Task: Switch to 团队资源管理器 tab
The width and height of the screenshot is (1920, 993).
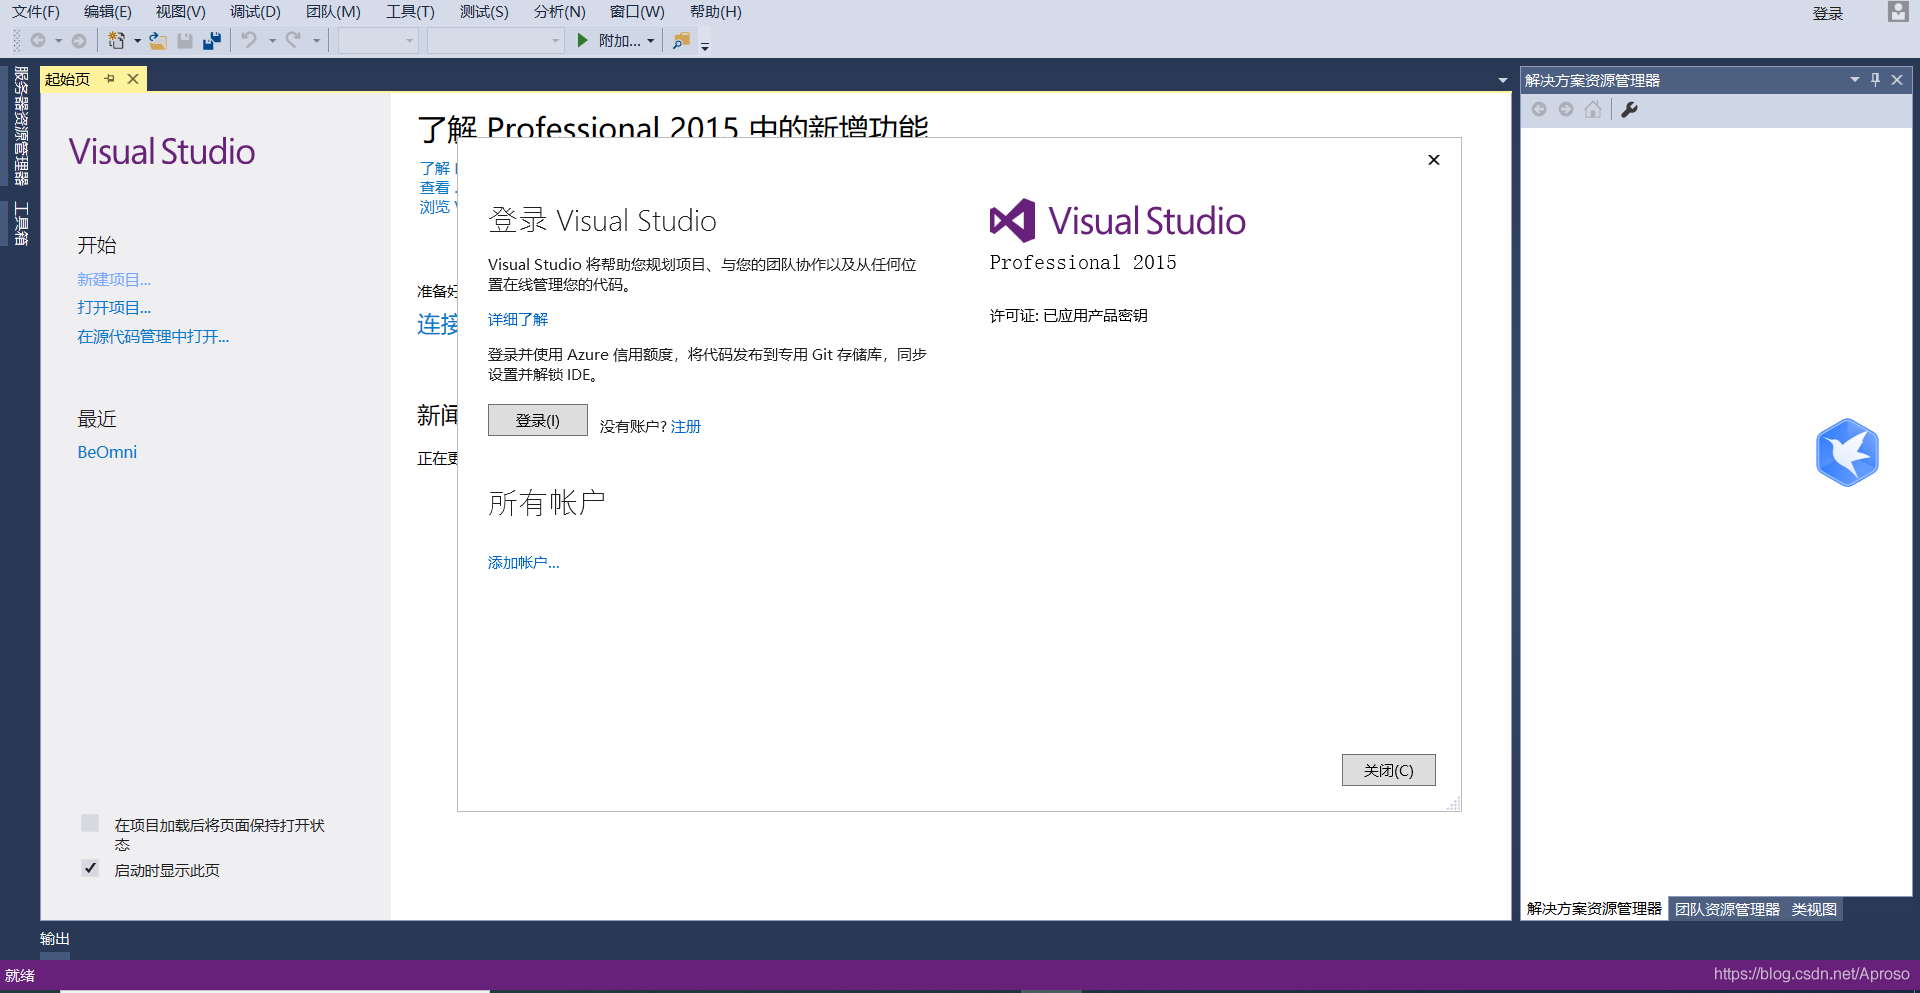Action: click(1727, 909)
